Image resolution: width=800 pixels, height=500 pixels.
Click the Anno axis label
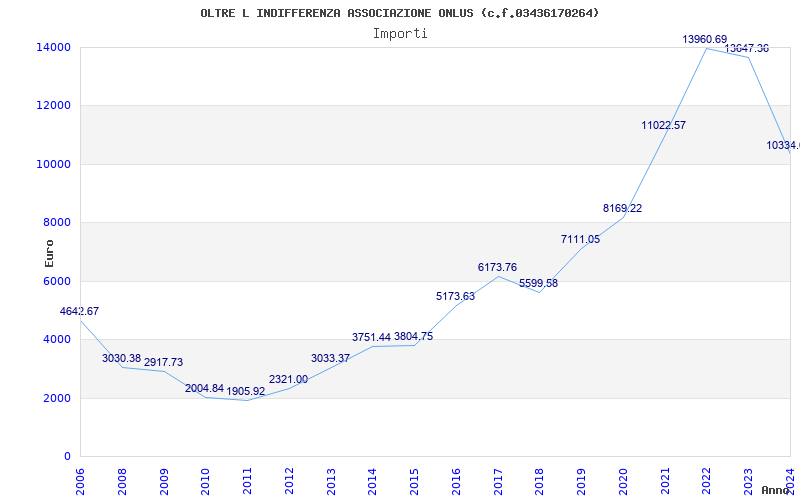775,490
